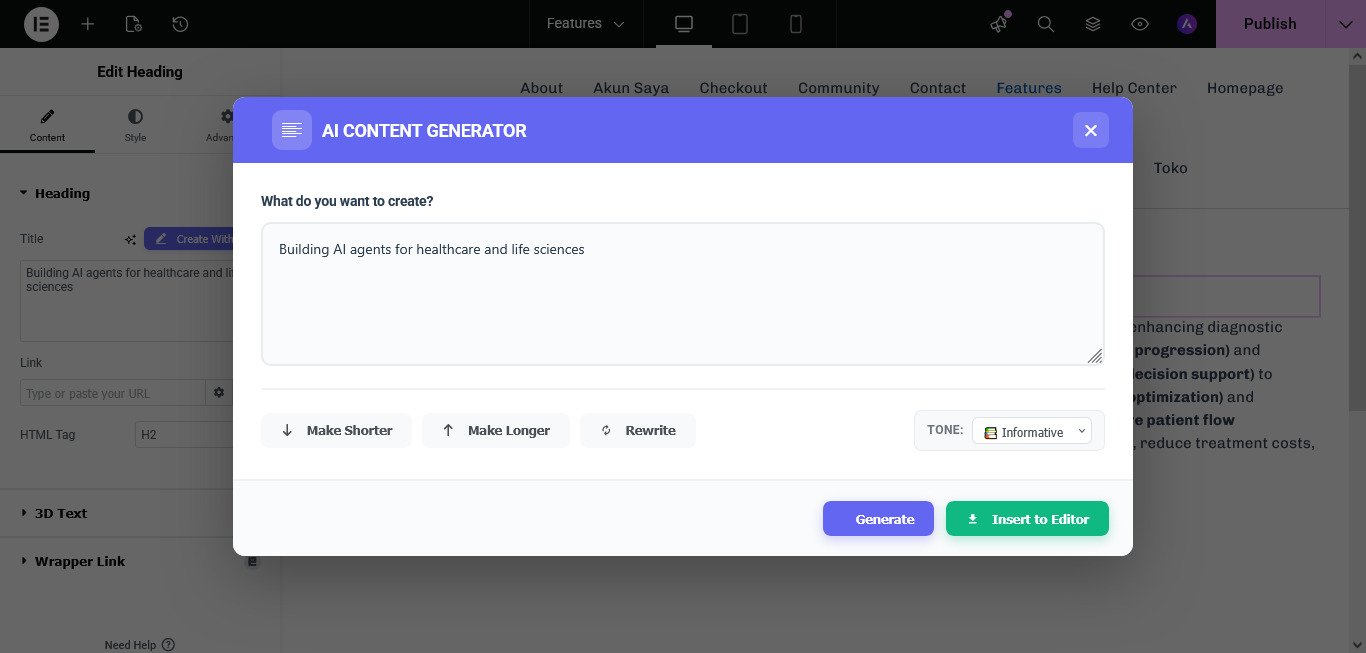Image resolution: width=1366 pixels, height=653 pixels.
Task: Open the Tone Informative dropdown
Action: tap(1032, 431)
